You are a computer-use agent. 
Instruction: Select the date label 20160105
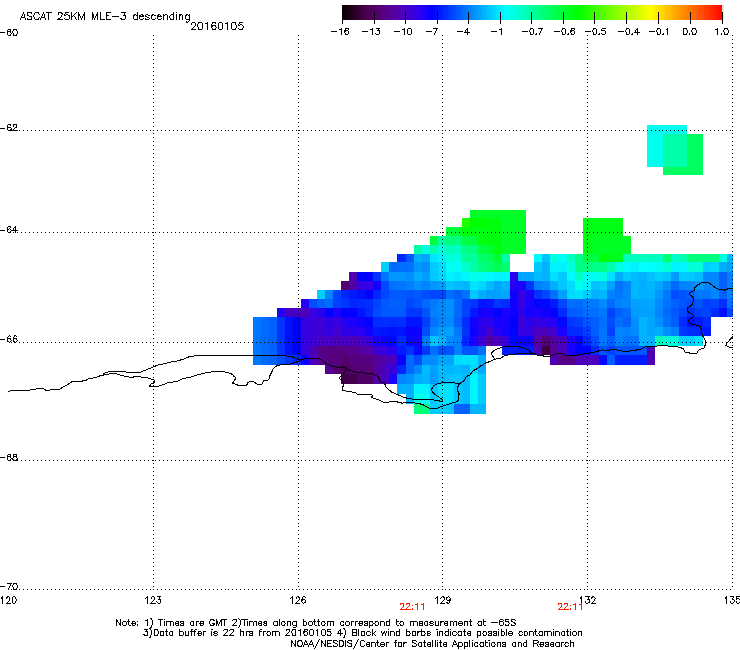(217, 26)
